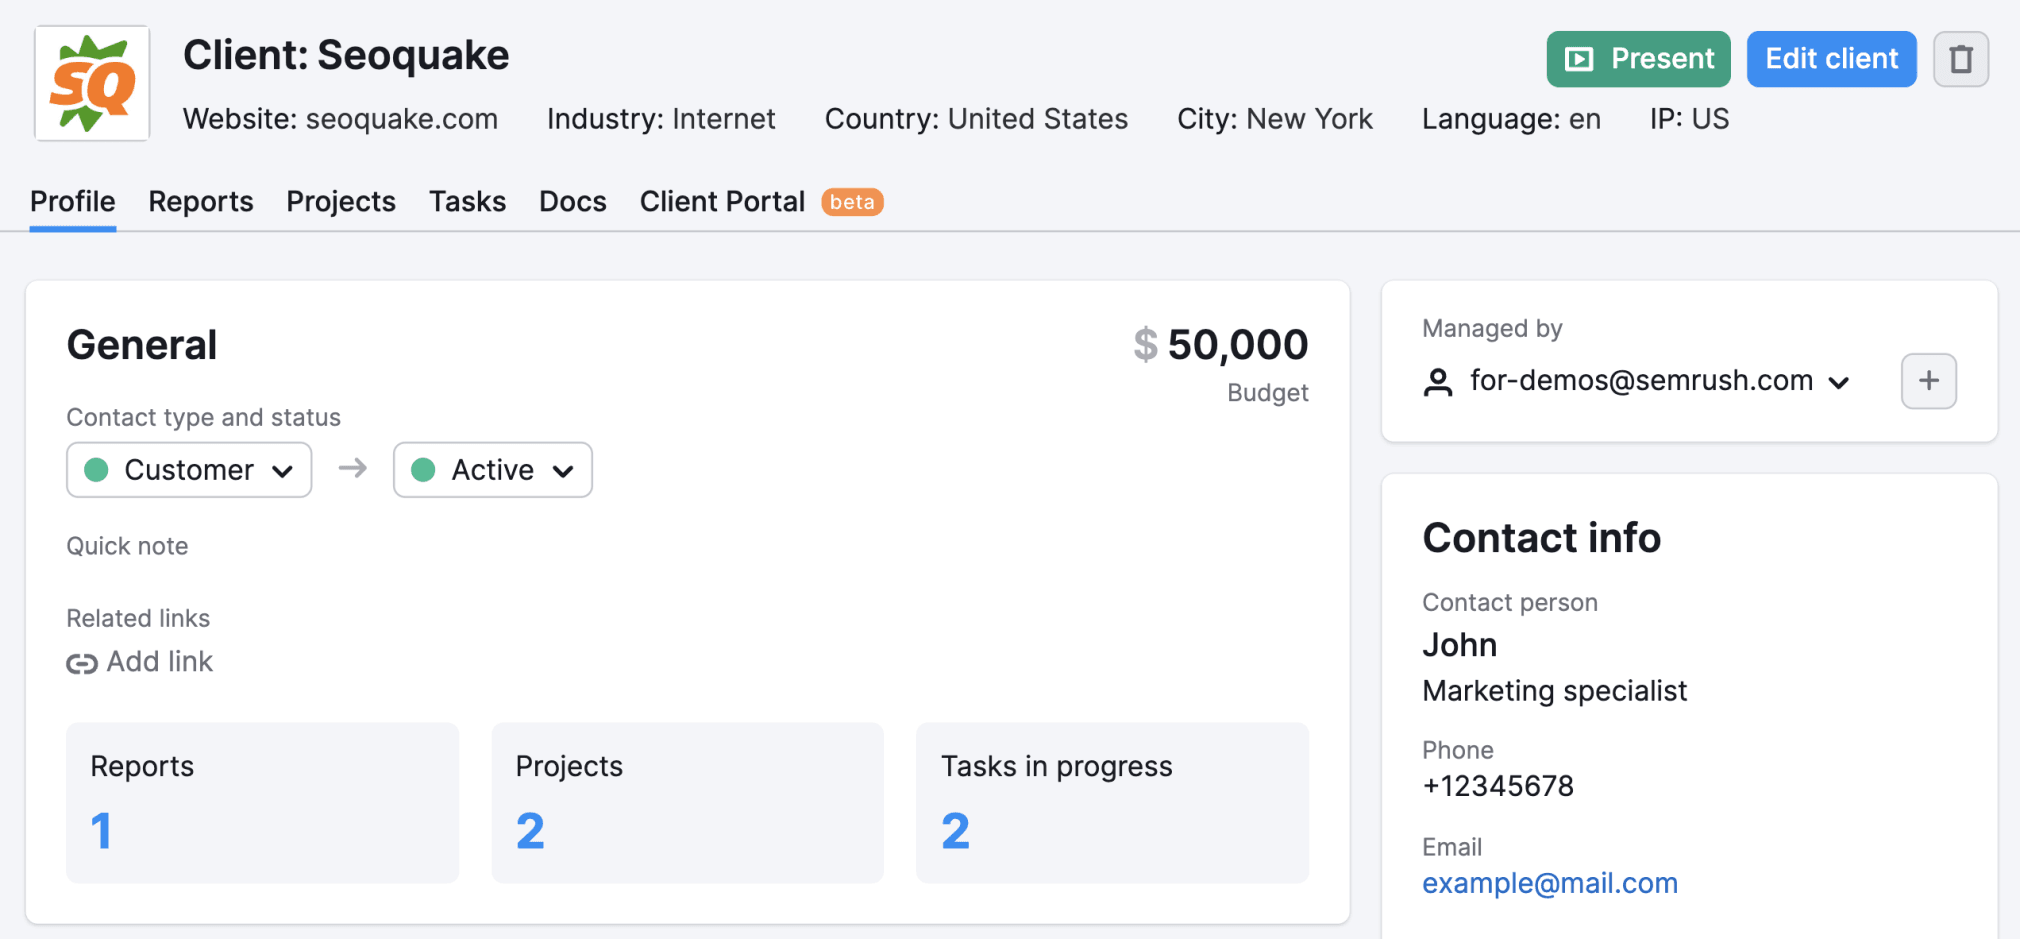Open the Client Portal tab
Image resolution: width=2020 pixels, height=939 pixels.
[x=722, y=202]
